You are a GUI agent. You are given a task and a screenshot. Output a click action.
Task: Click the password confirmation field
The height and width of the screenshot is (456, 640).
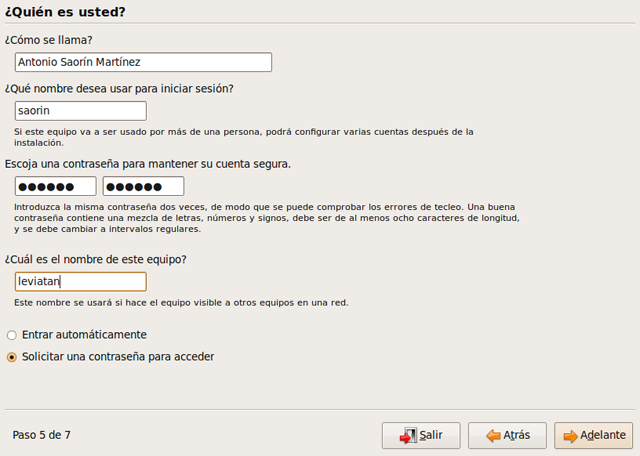coord(143,187)
